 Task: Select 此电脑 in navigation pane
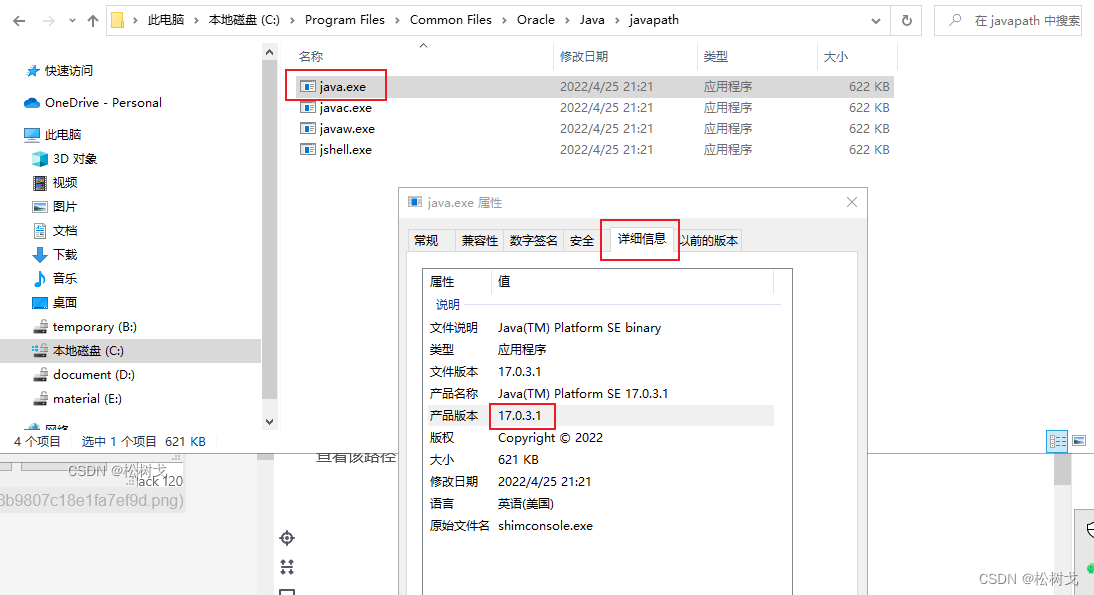pyautogui.click(x=63, y=135)
